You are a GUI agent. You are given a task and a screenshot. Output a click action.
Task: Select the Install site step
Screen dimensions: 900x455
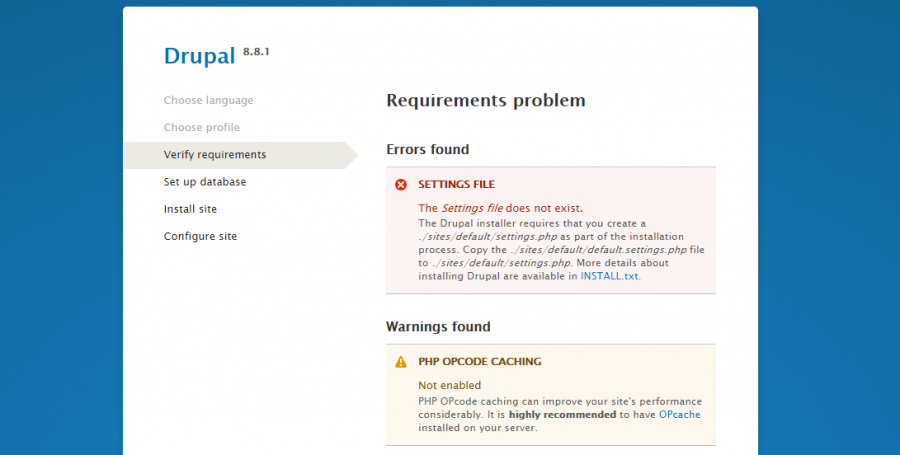pos(190,209)
